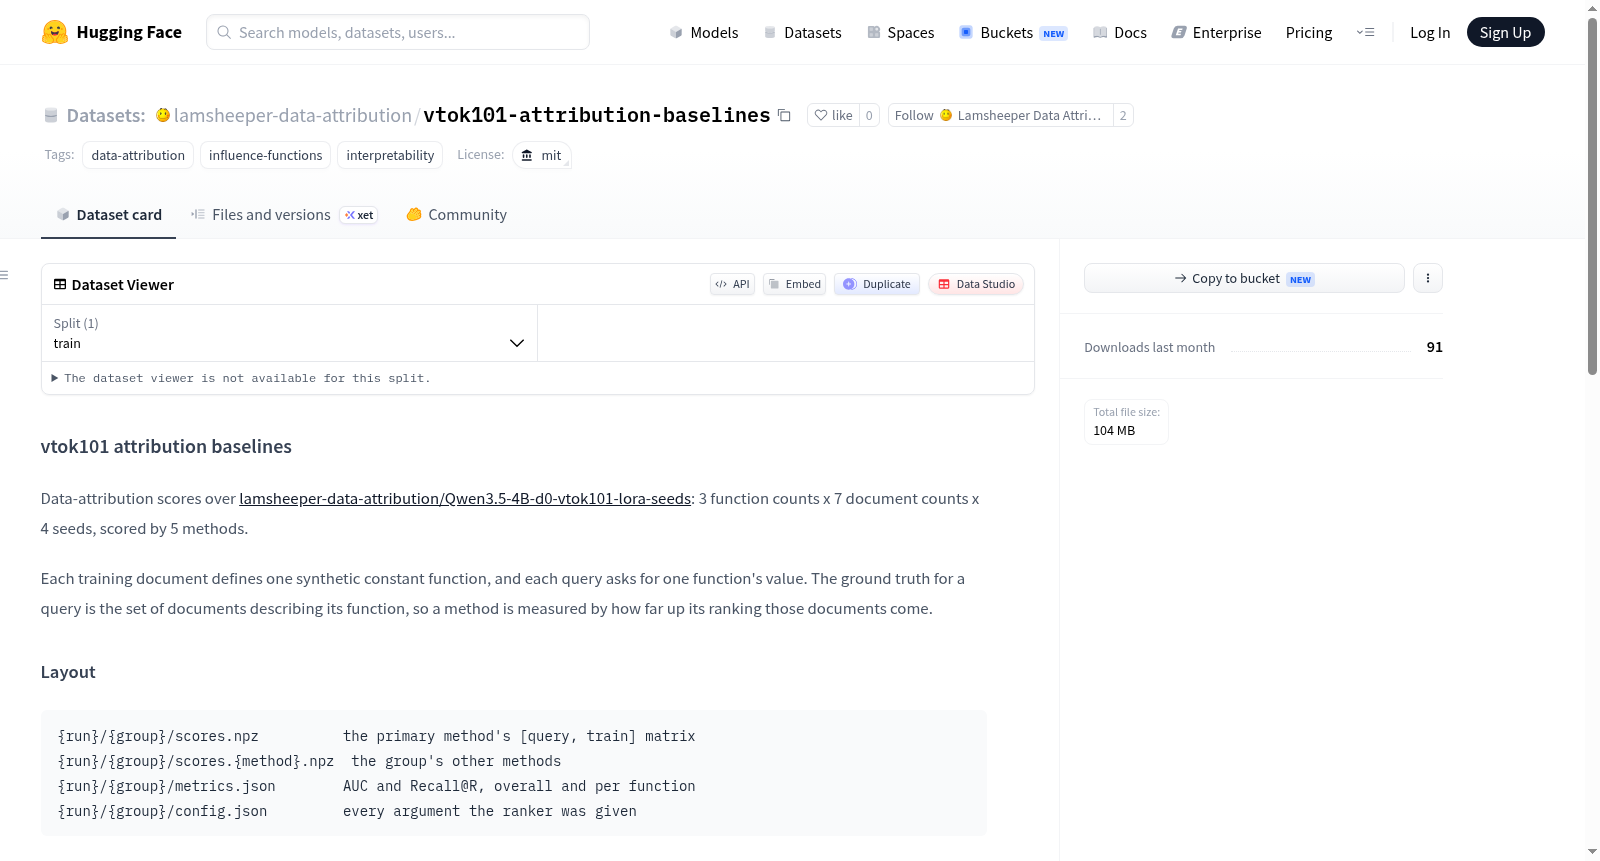This screenshot has height=861, width=1600.
Task: Expand the train split dropdown
Action: pyautogui.click(x=289, y=333)
